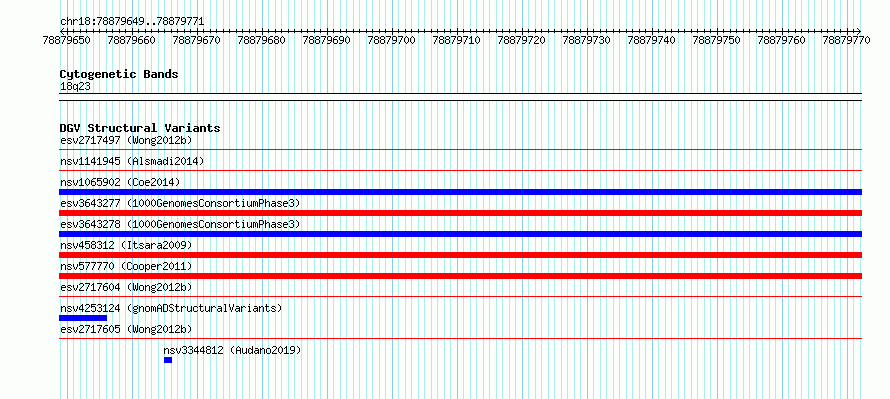Click ruler position 78879710

click(456, 40)
